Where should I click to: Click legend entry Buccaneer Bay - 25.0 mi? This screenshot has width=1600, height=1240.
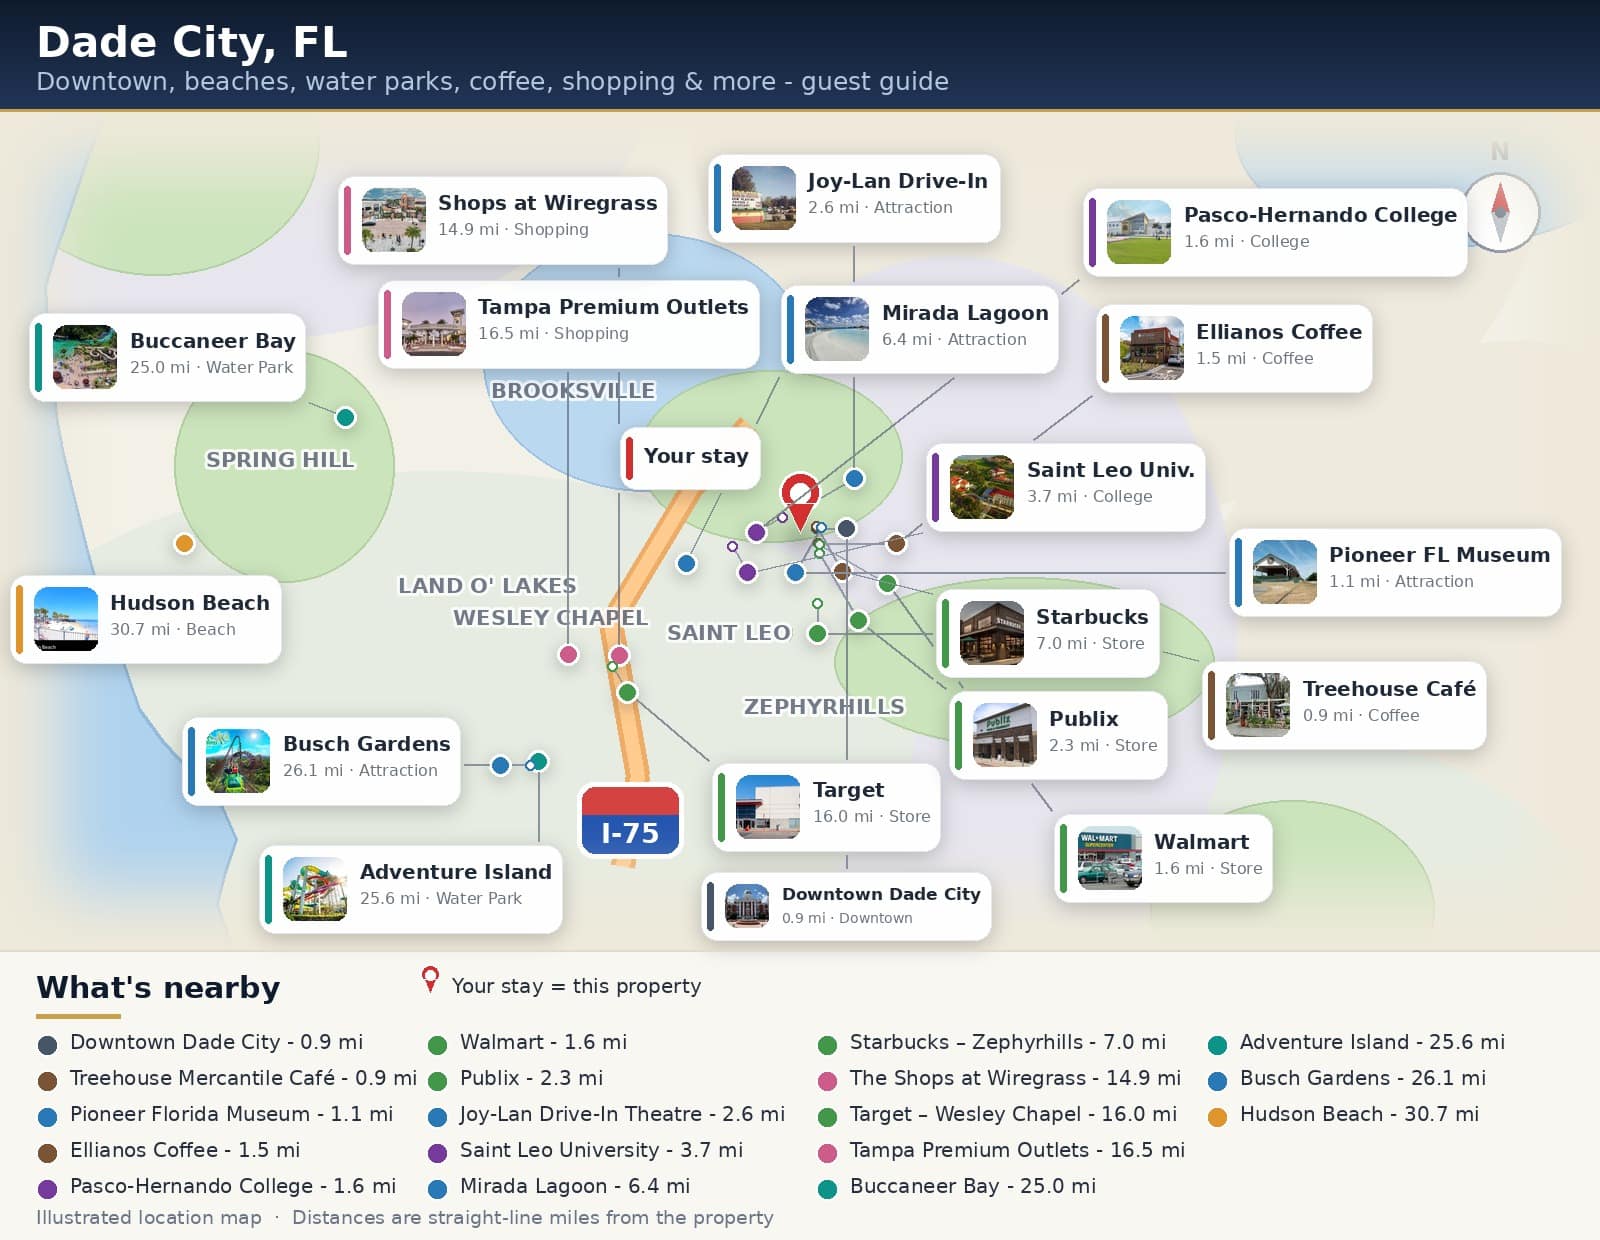[957, 1186]
